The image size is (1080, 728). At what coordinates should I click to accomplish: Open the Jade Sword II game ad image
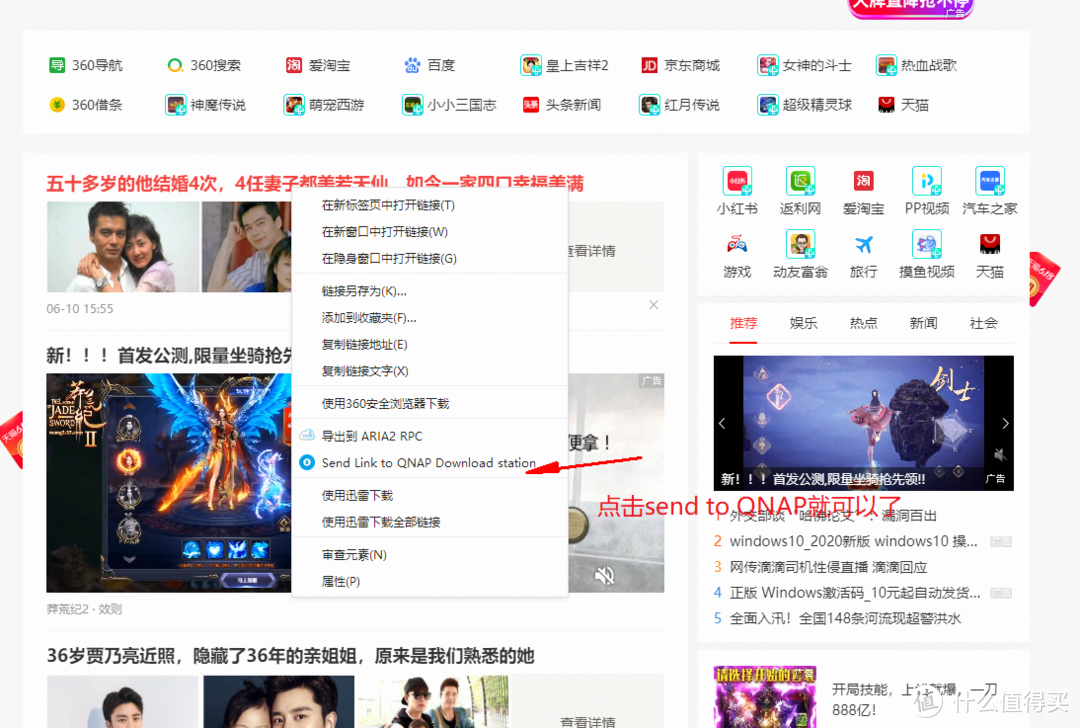[x=169, y=483]
